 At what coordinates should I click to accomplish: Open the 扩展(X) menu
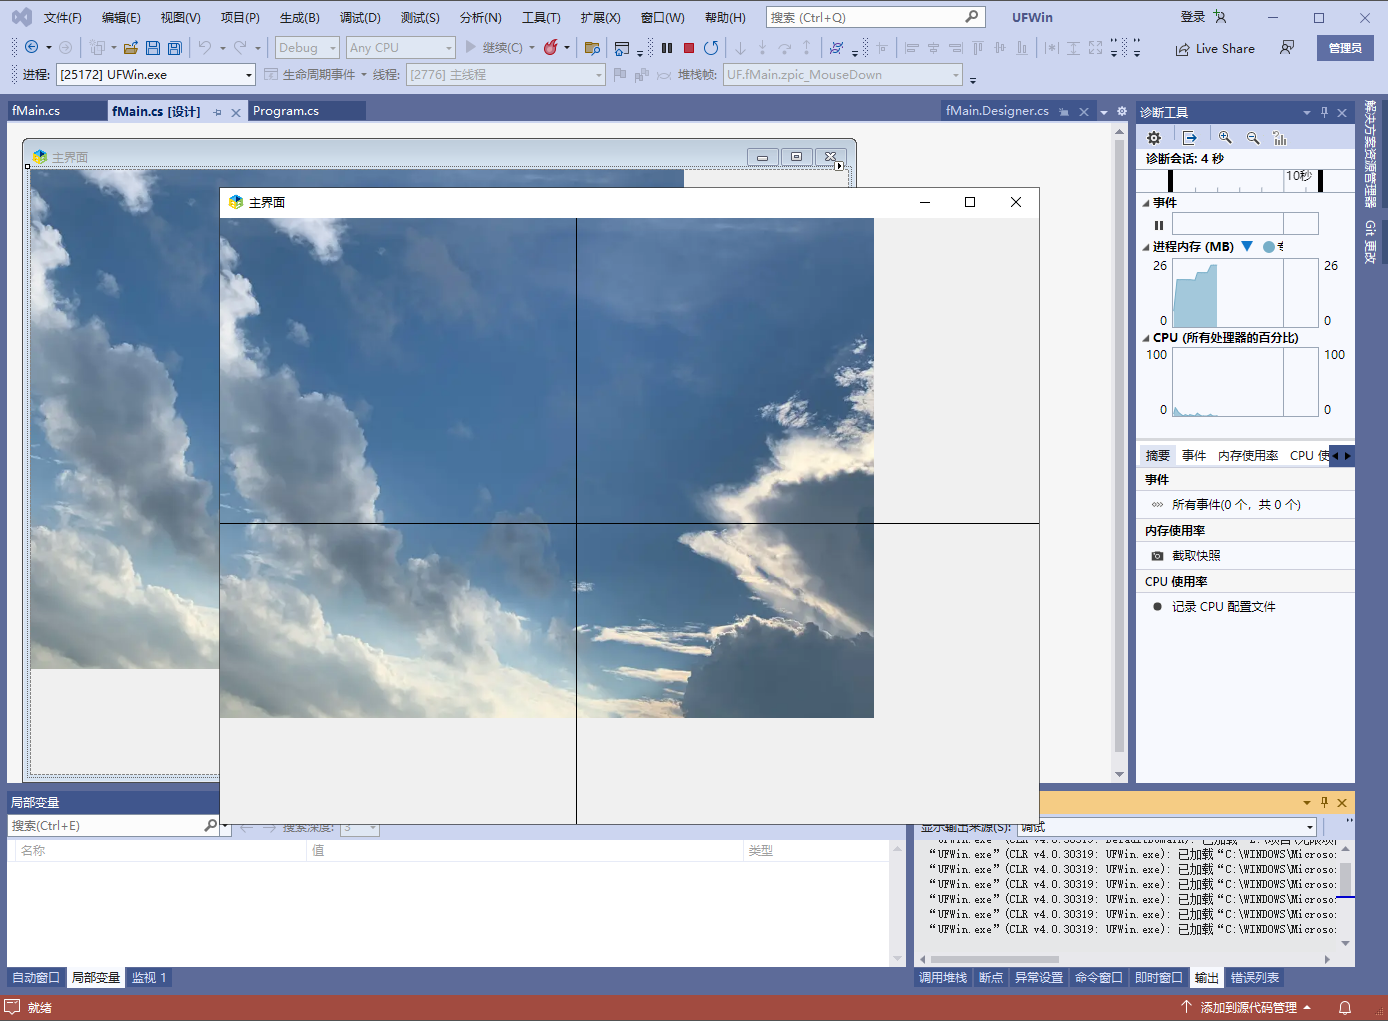tap(600, 17)
